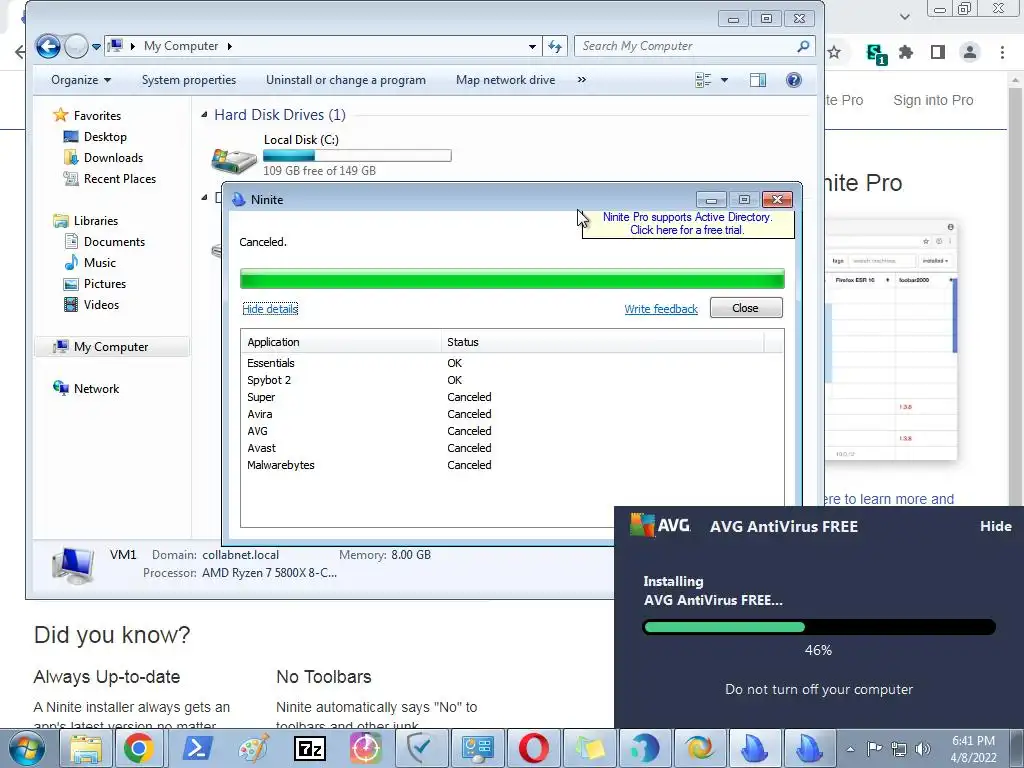Screen dimensions: 1024x768
Task: Open Recent Places in navigation pane
Action: 109,178
